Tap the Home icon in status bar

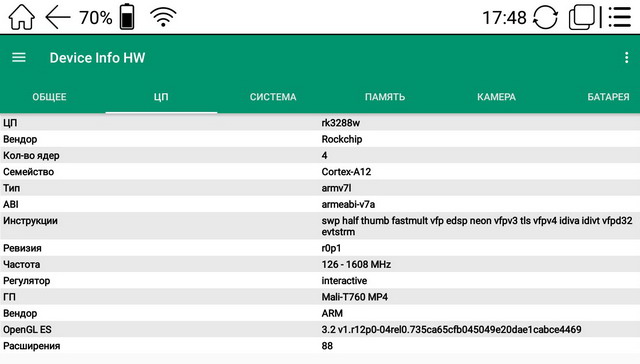(x=21, y=17)
